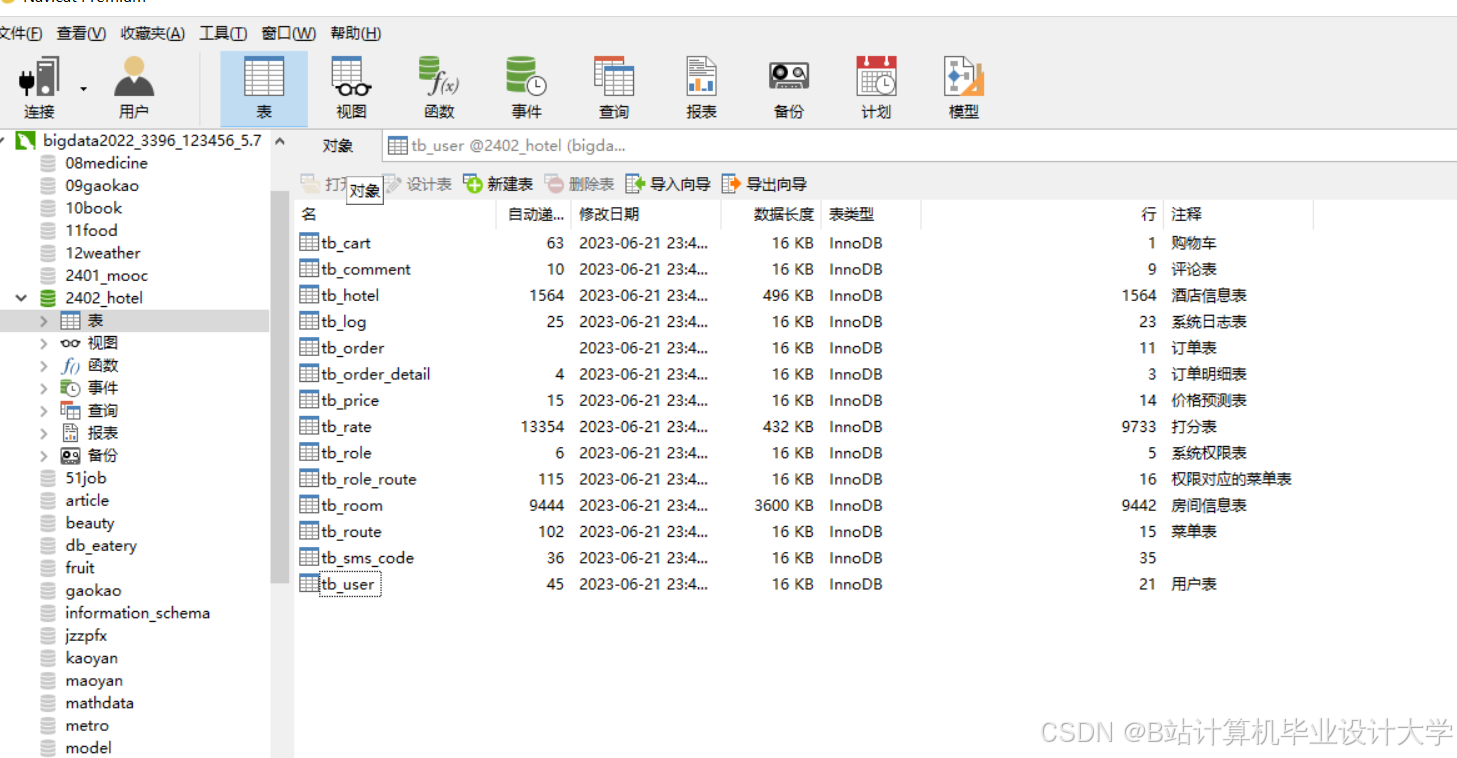Open the 连接 (Connection) toolbar icon

[x=40, y=88]
